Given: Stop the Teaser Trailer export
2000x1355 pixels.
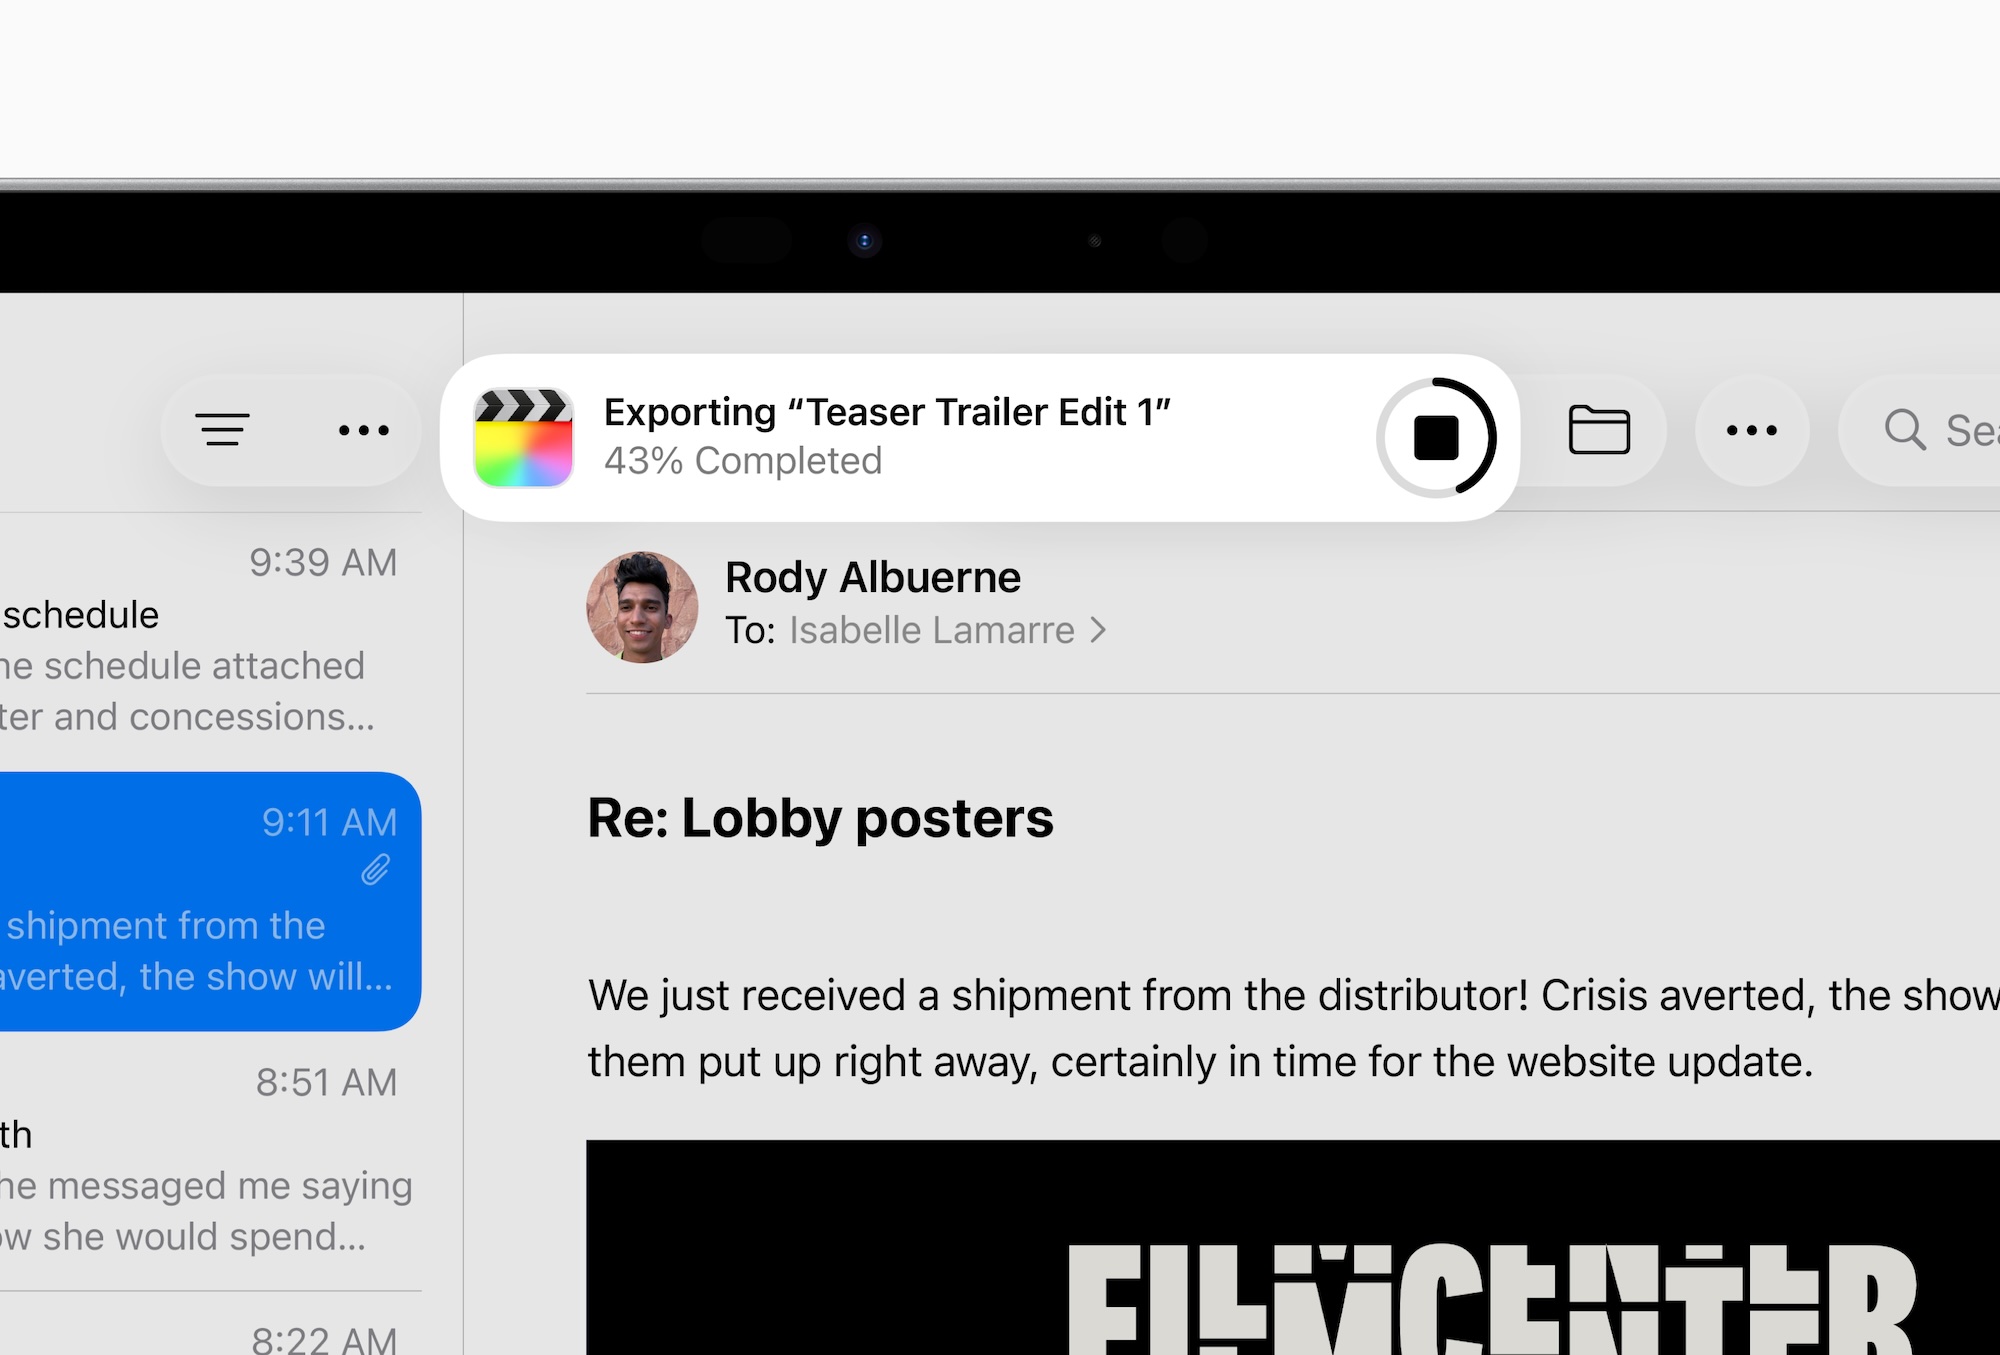Looking at the screenshot, I should click(1436, 438).
